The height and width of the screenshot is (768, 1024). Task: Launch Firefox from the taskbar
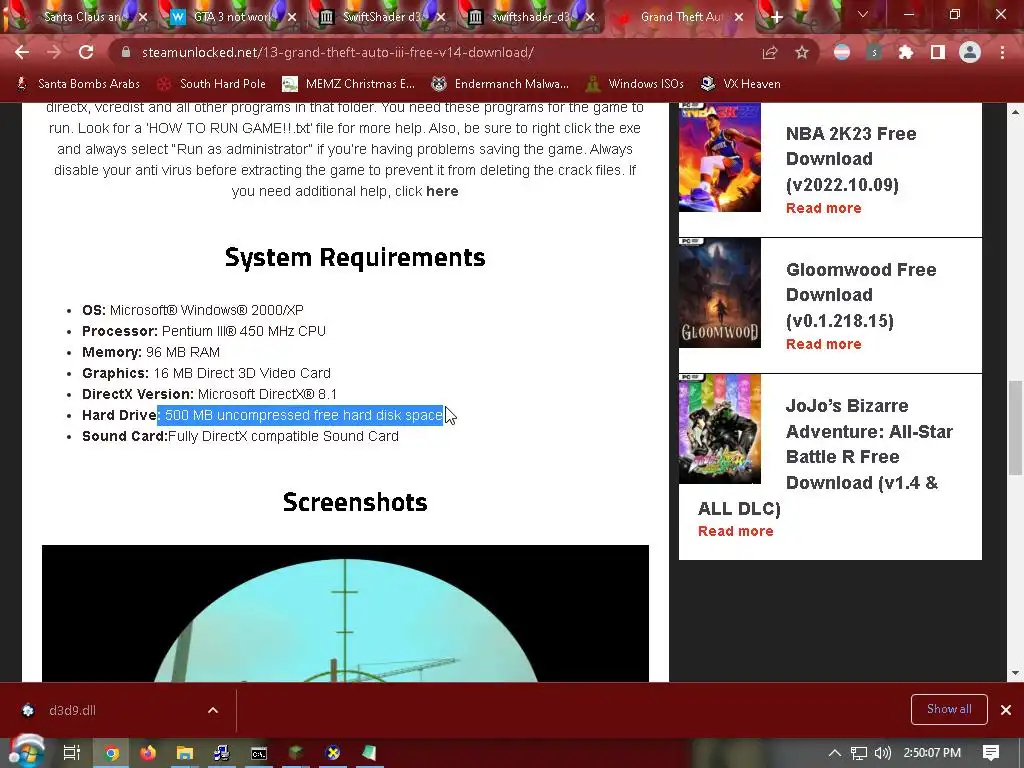[x=148, y=753]
